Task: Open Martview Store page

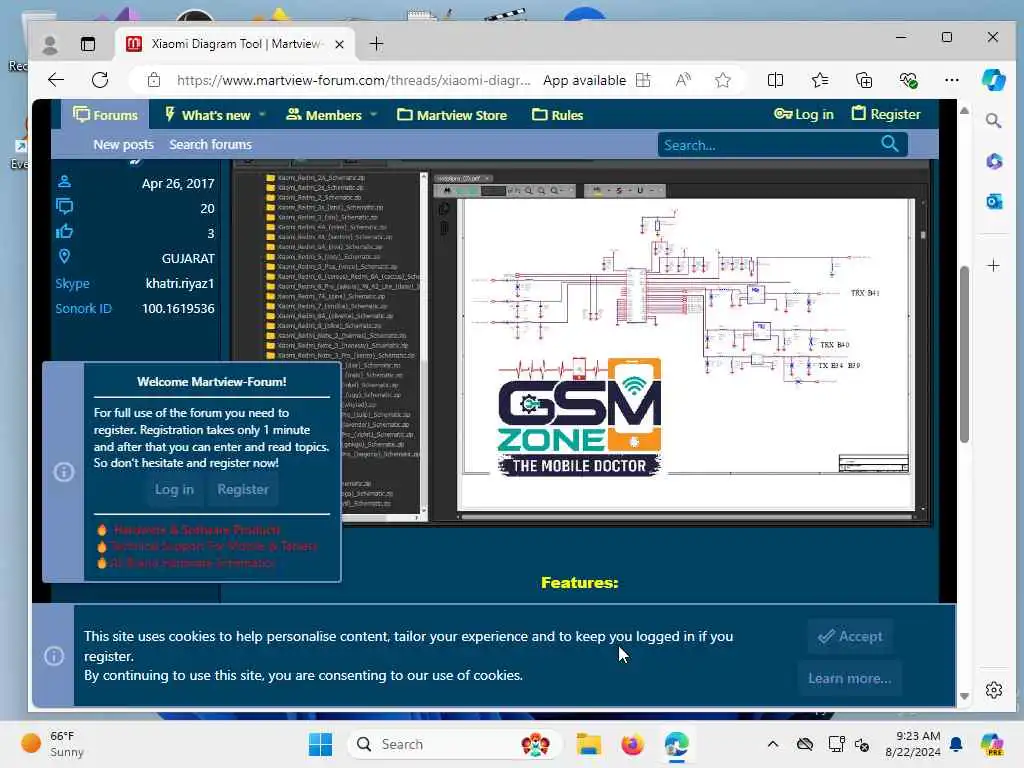Action: tap(452, 115)
